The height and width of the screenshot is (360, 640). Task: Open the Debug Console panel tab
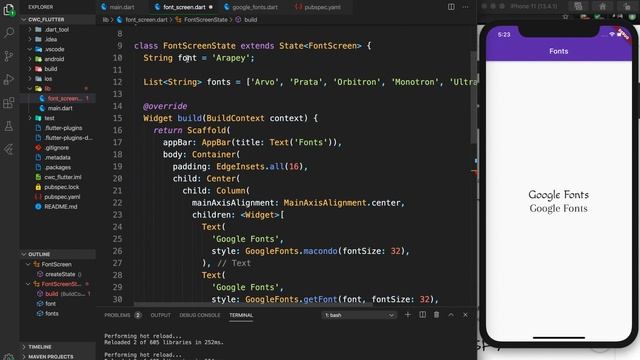[200, 315]
